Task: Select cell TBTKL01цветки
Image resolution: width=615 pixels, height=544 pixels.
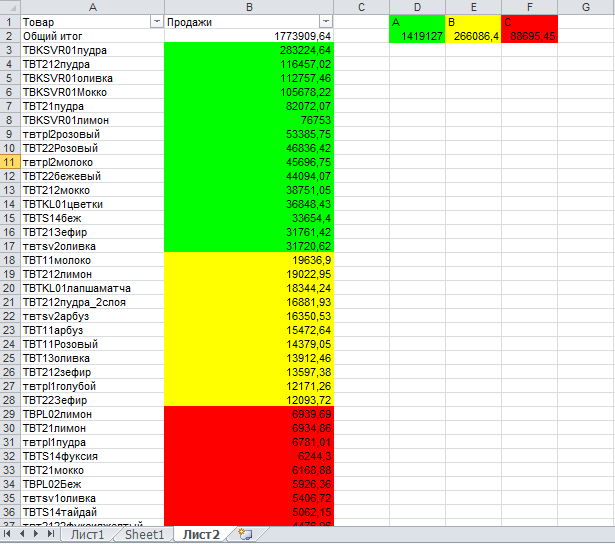Action: [x=92, y=204]
